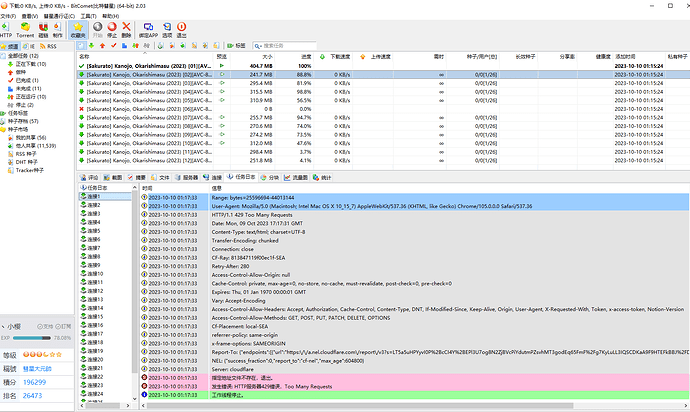Viewport: 690px width, 412px height.
Task: Click the red Stop (停止) toolbar button
Action: [112, 30]
